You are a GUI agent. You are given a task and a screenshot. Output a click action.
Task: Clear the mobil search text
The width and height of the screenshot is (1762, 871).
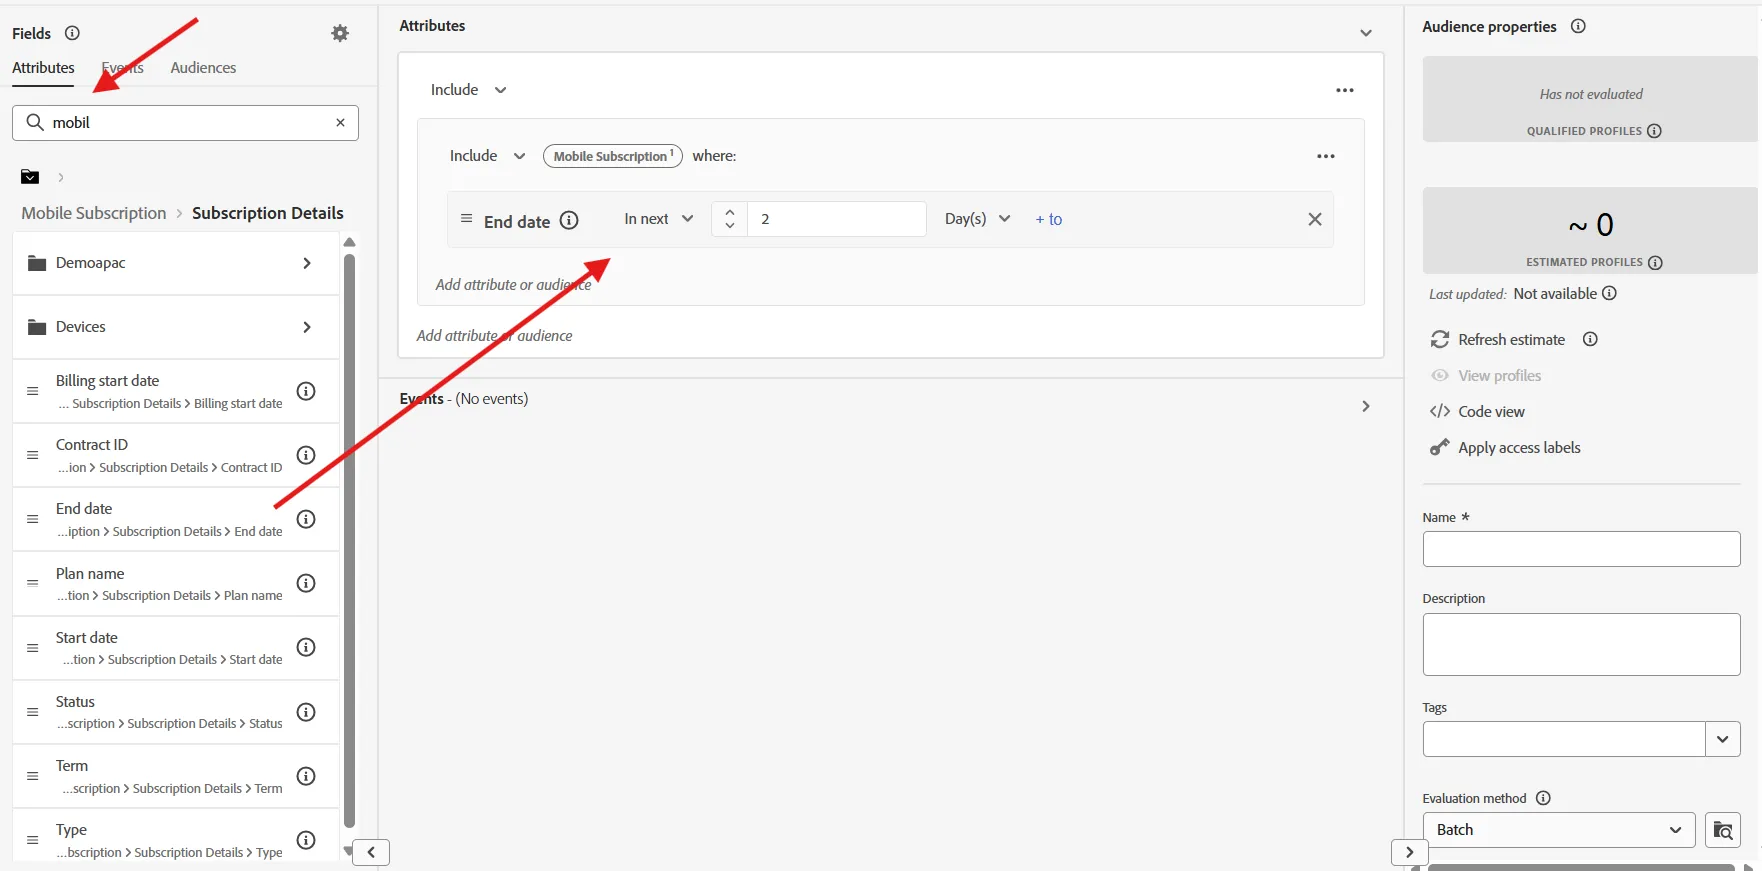[340, 122]
